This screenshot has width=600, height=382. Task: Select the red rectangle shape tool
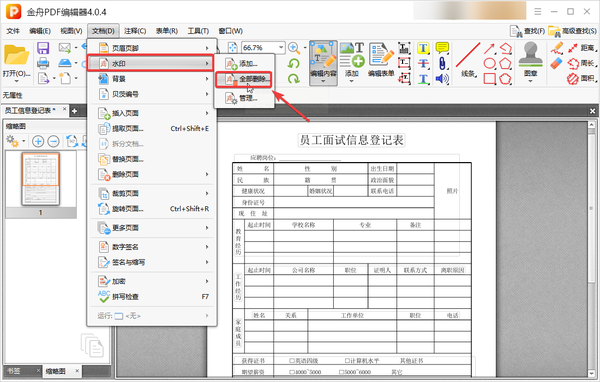coord(489,79)
